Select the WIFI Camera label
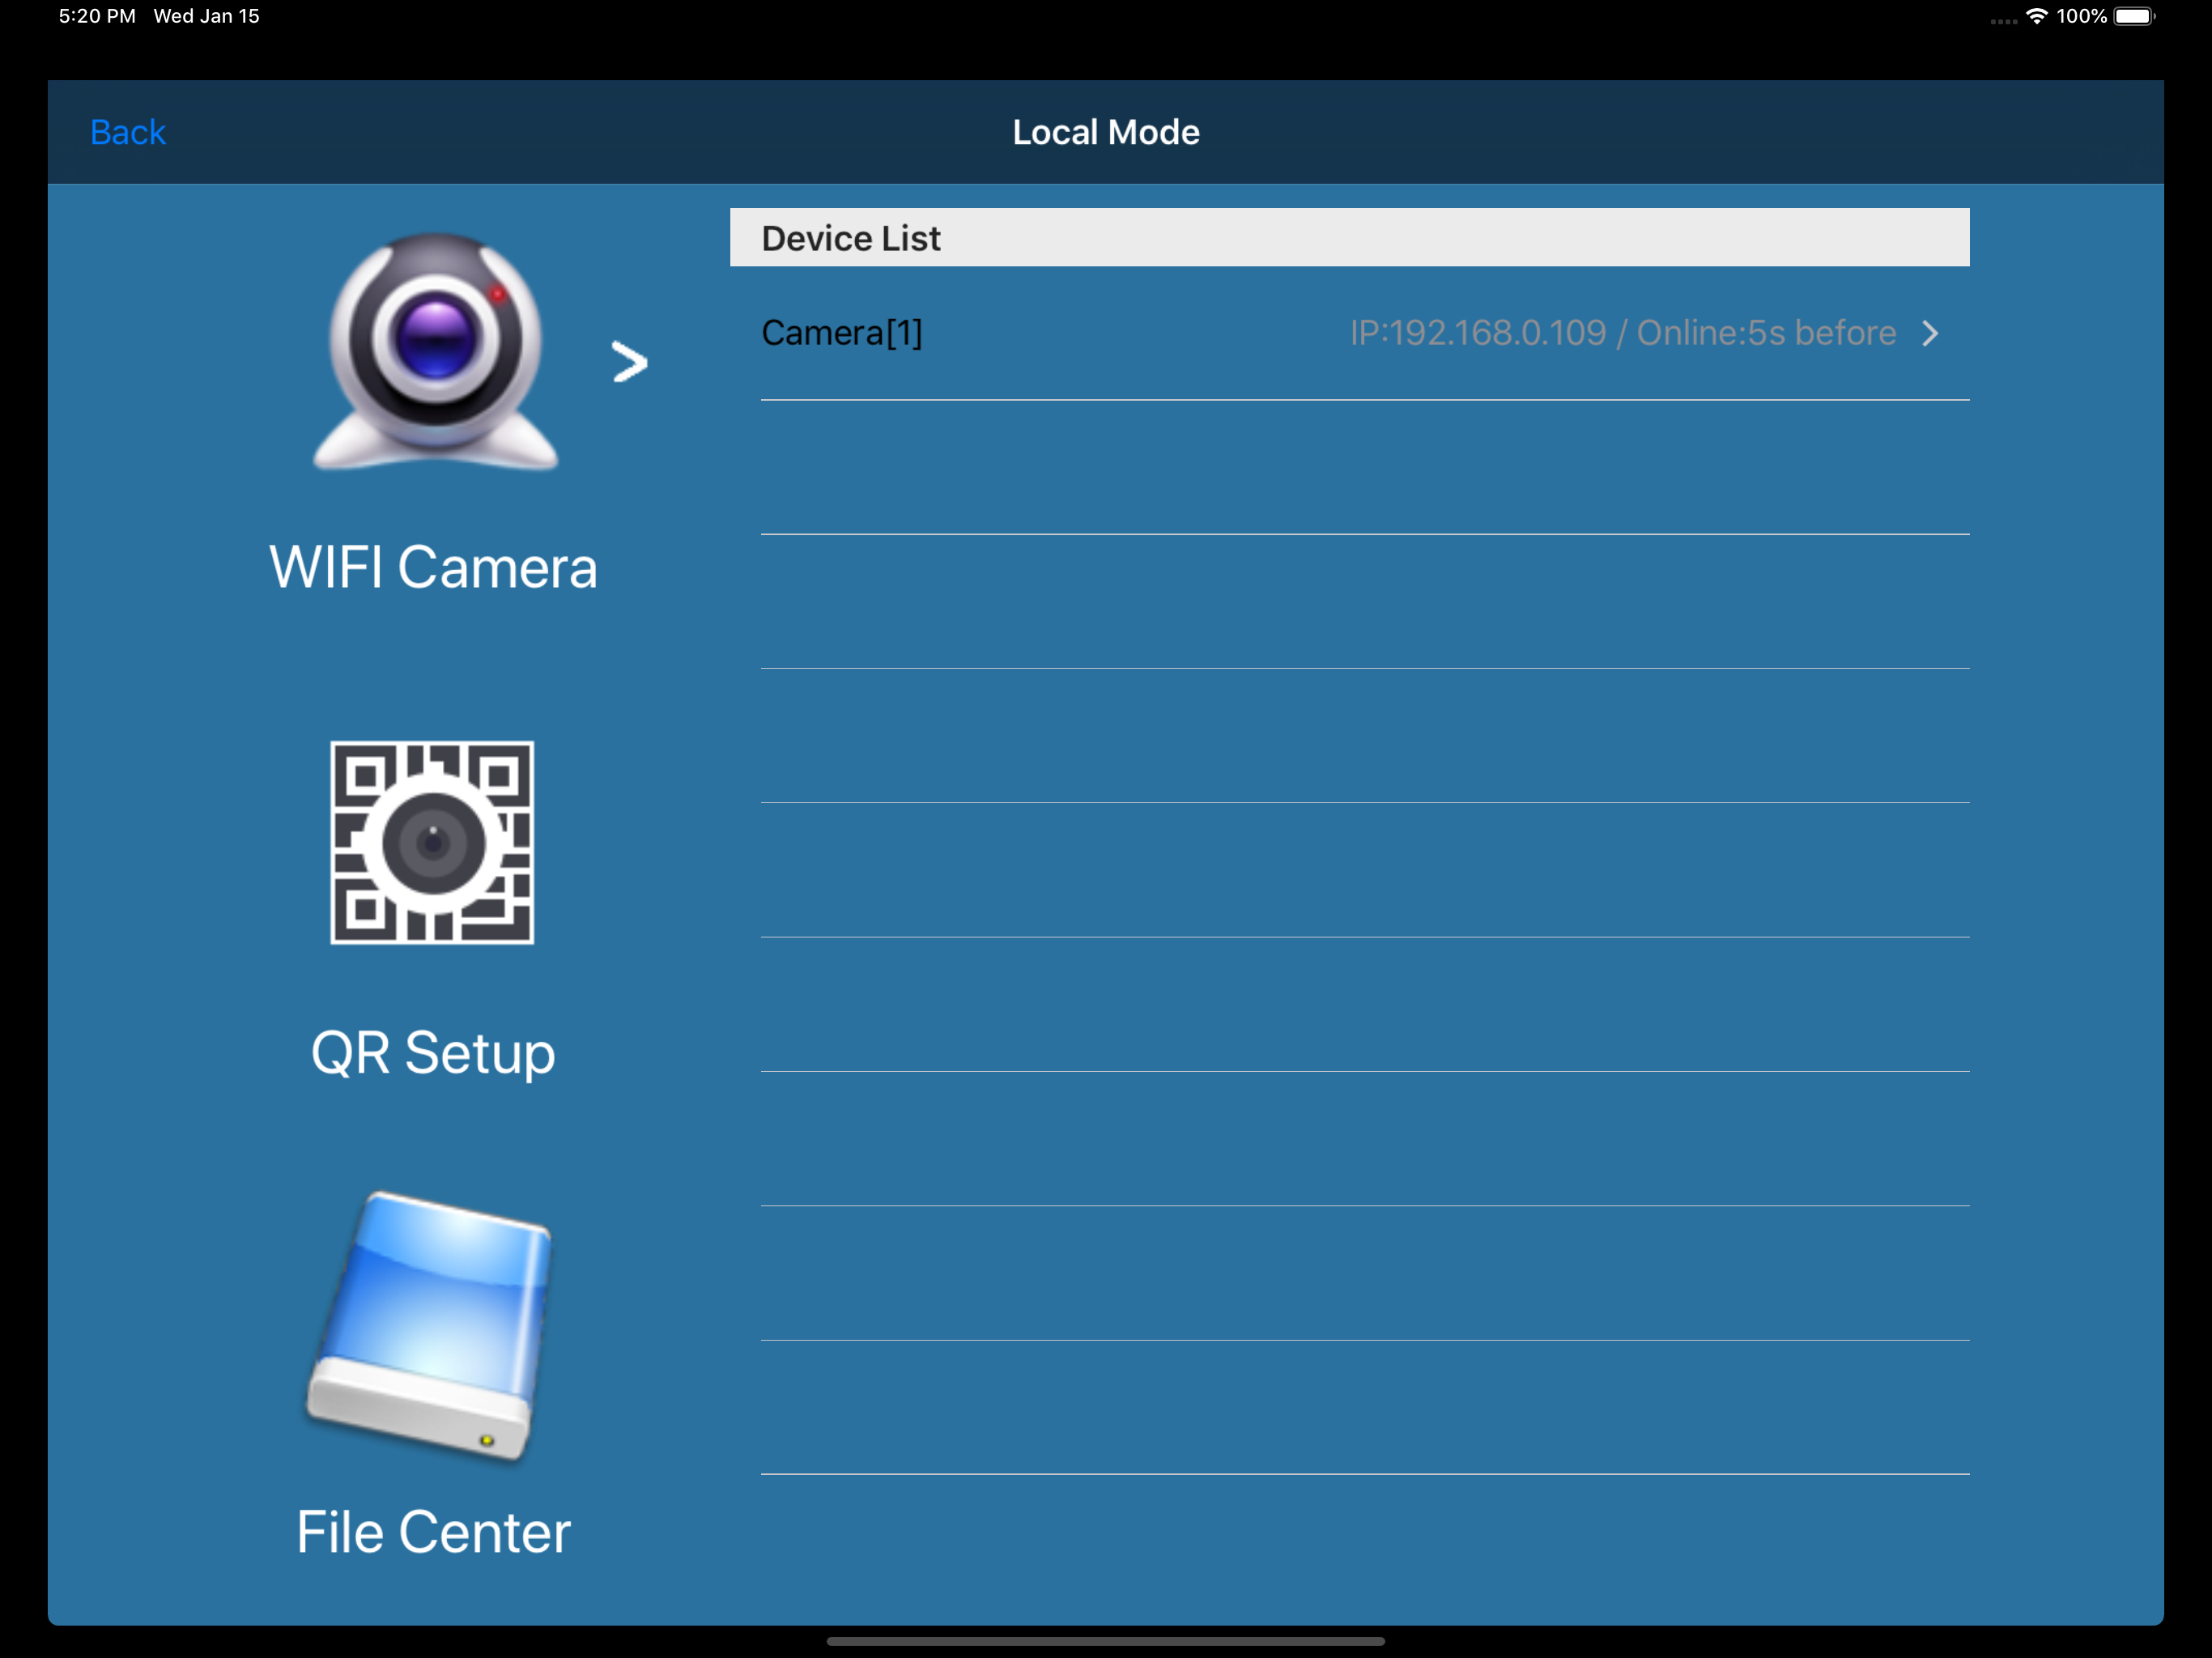The height and width of the screenshot is (1658, 2212). click(x=433, y=567)
